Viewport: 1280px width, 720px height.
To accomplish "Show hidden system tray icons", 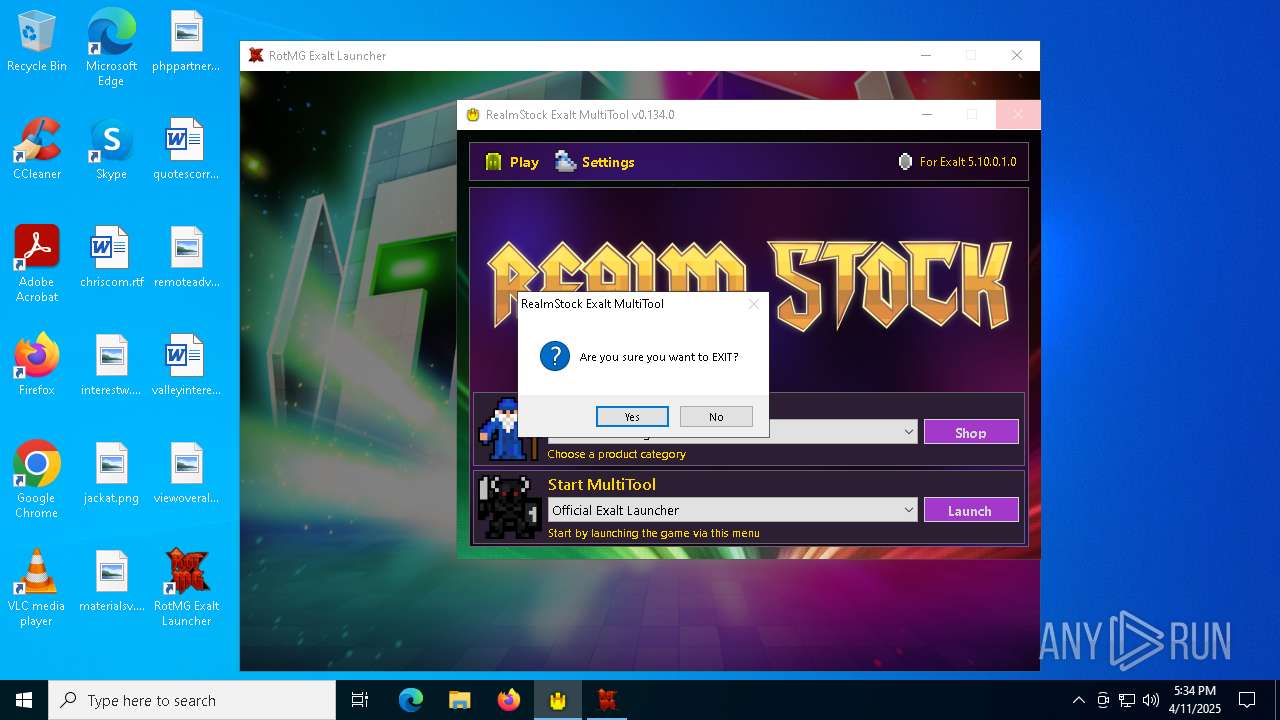I will 1078,700.
